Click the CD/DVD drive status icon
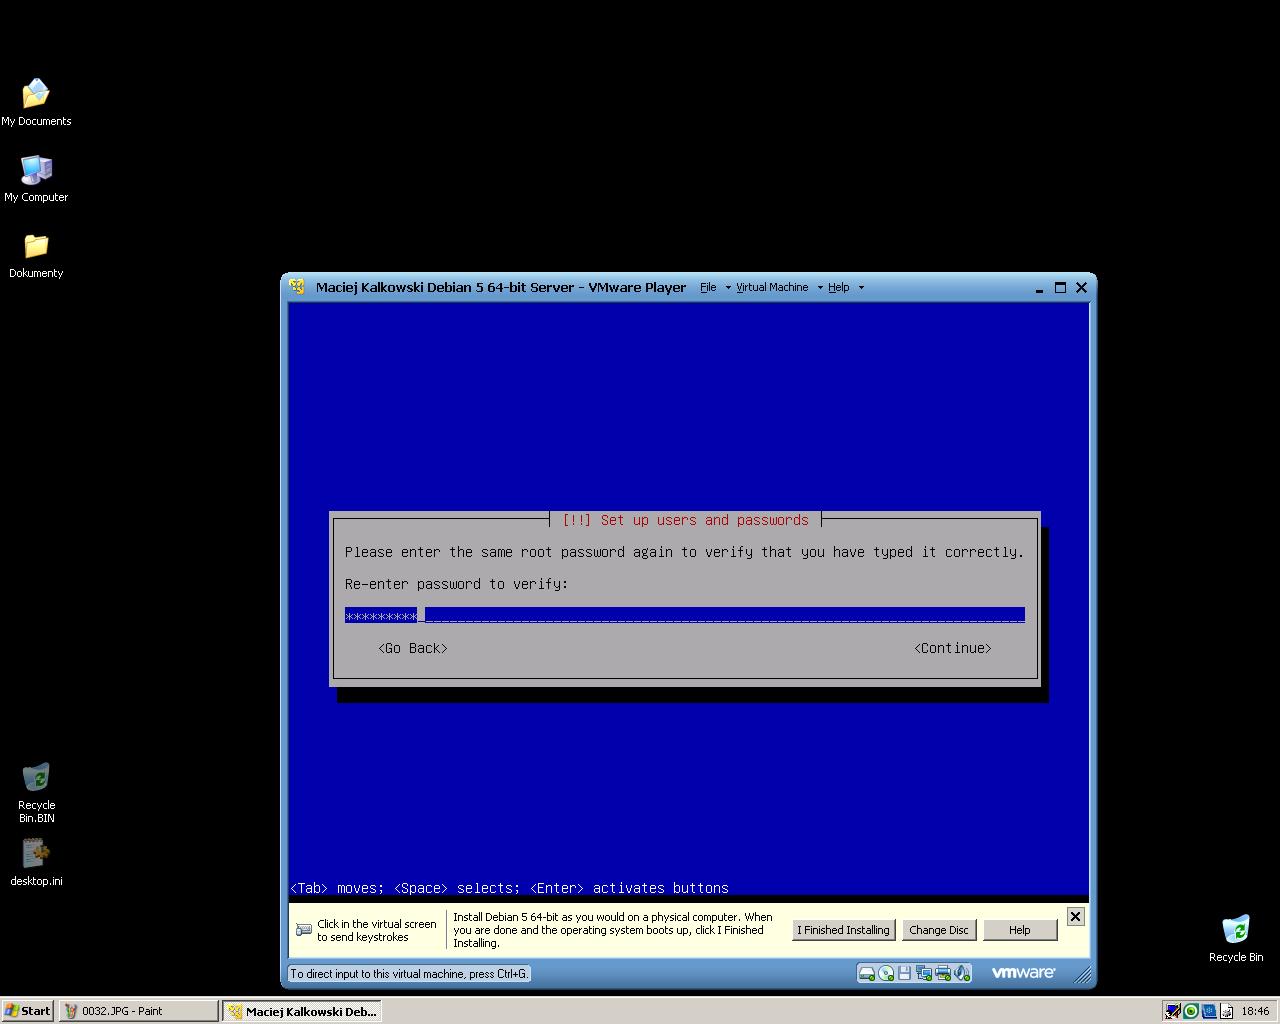Viewport: 1280px width, 1024px height. pyautogui.click(x=886, y=973)
